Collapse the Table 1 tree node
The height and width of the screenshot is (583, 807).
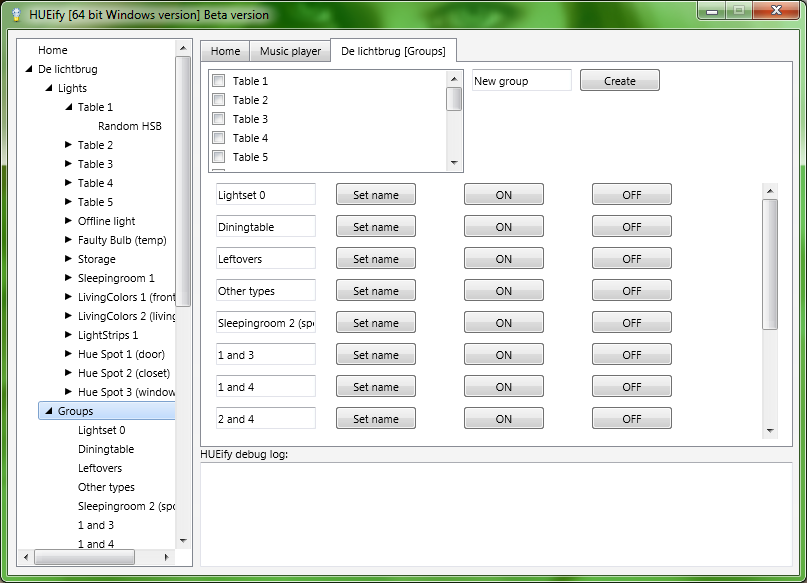(68, 107)
